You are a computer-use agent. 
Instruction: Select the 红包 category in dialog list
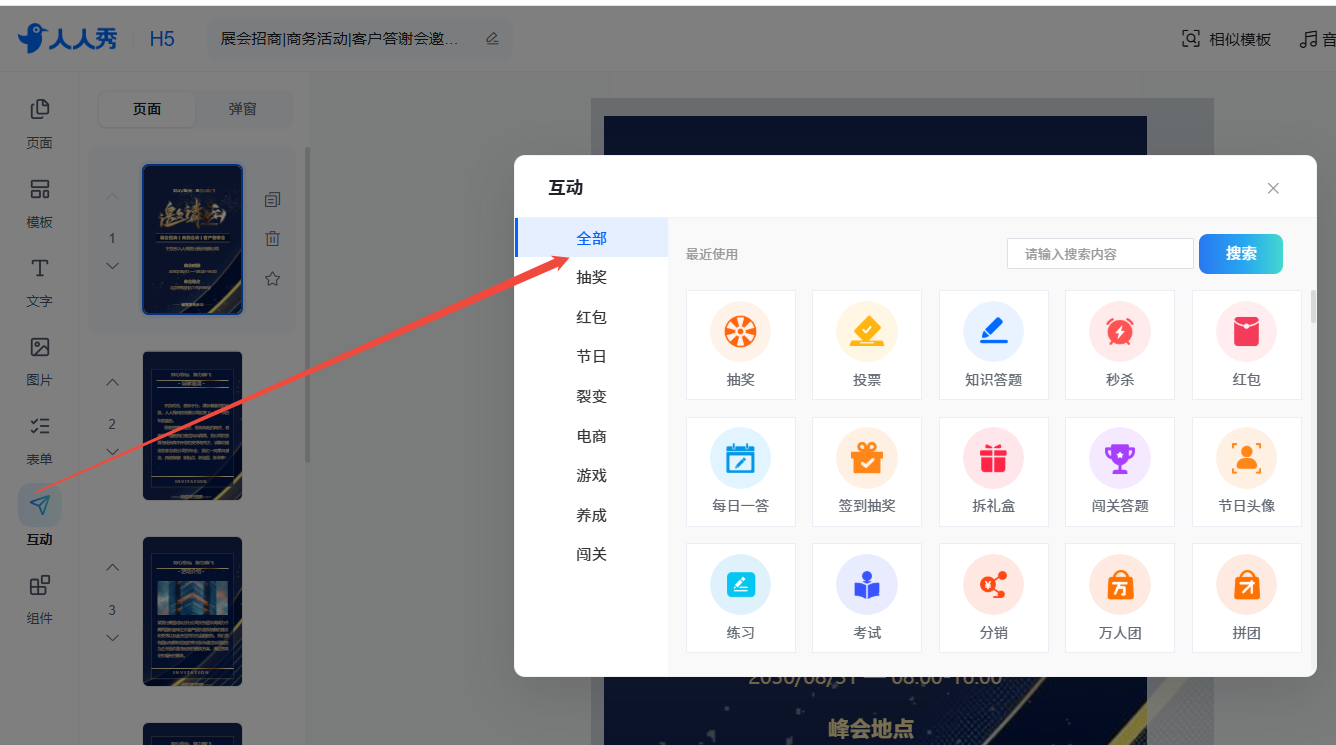point(592,317)
